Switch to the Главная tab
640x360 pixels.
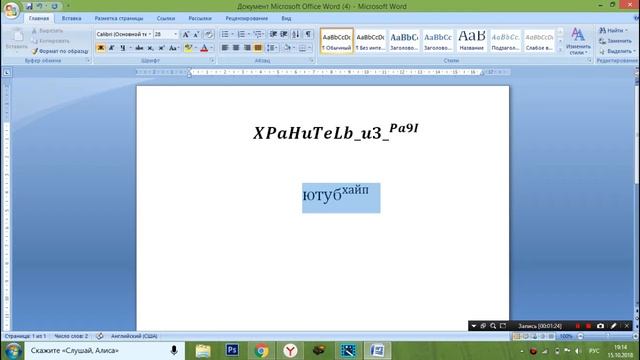[x=39, y=19]
